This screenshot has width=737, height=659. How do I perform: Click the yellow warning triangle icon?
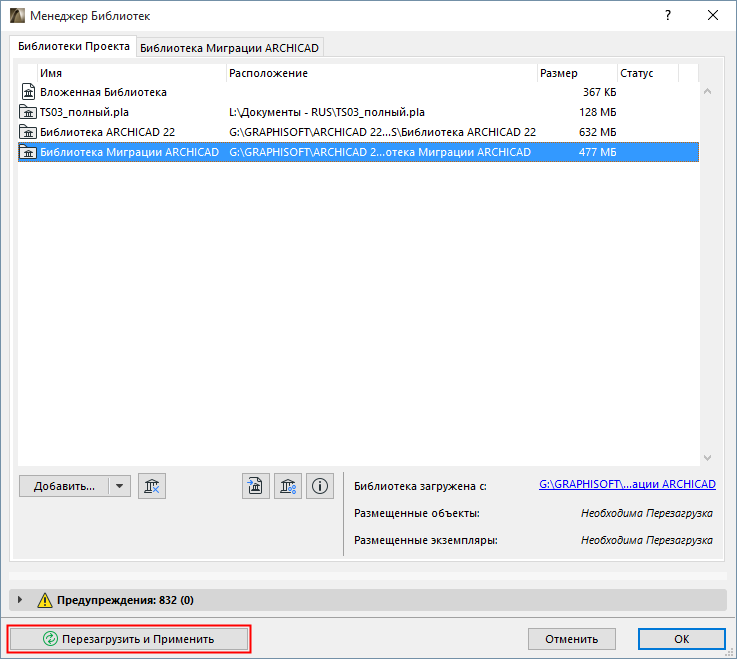point(45,600)
